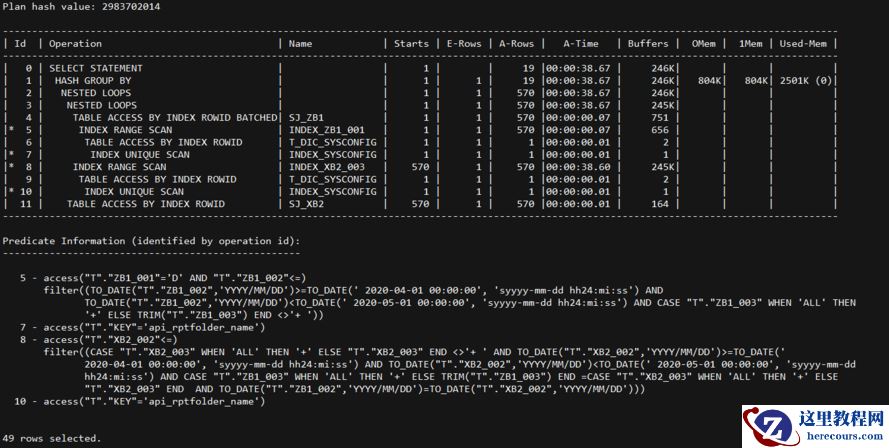This screenshot has height=448, width=889.
Task: Click the Predicate Information heading
Action: click(151, 240)
